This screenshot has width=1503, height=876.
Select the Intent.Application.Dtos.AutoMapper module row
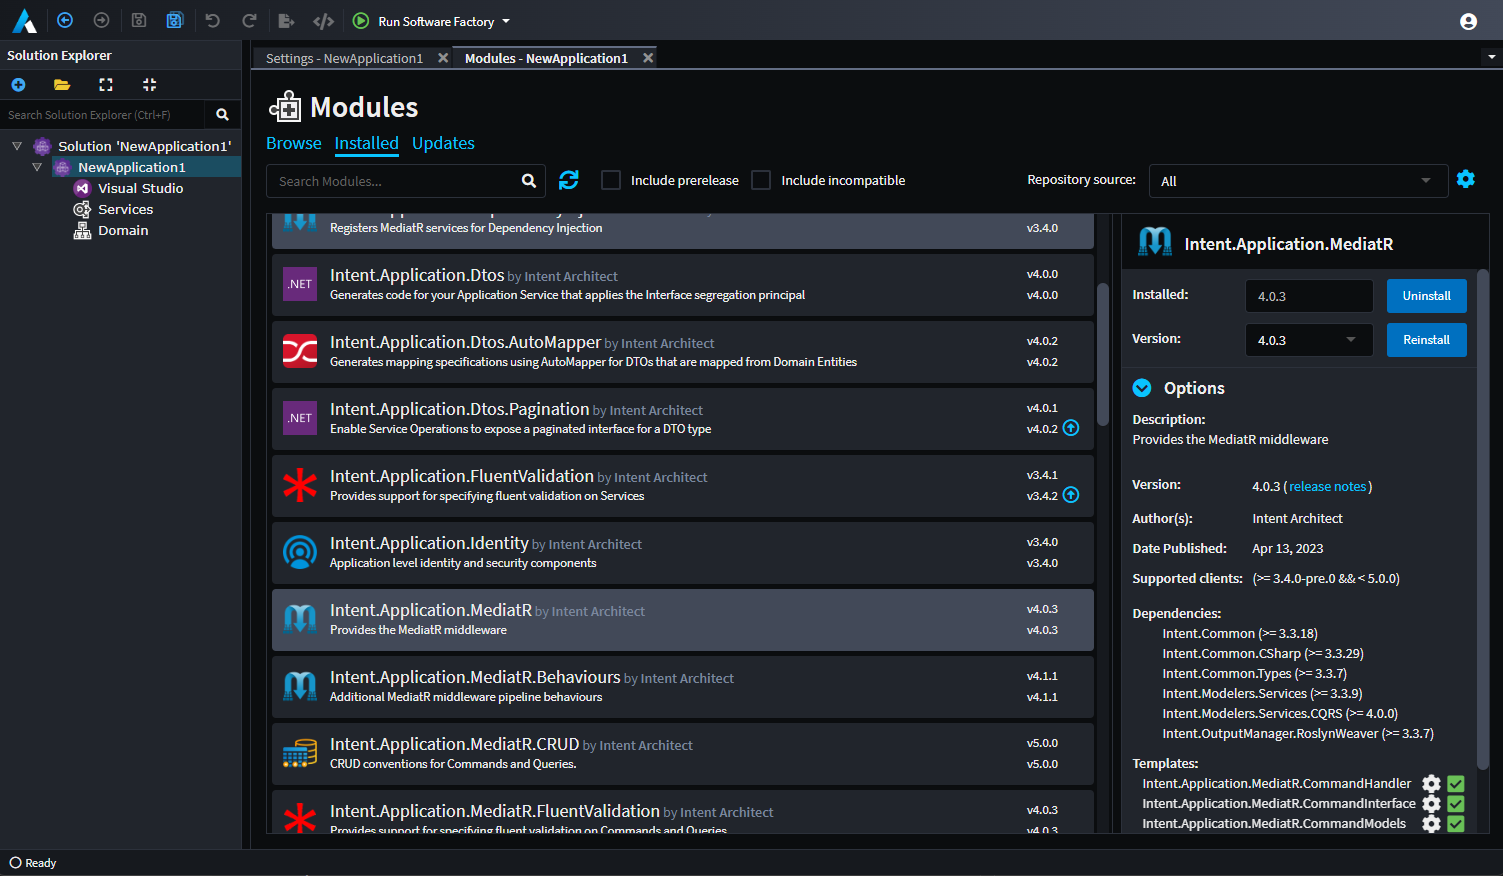point(683,352)
